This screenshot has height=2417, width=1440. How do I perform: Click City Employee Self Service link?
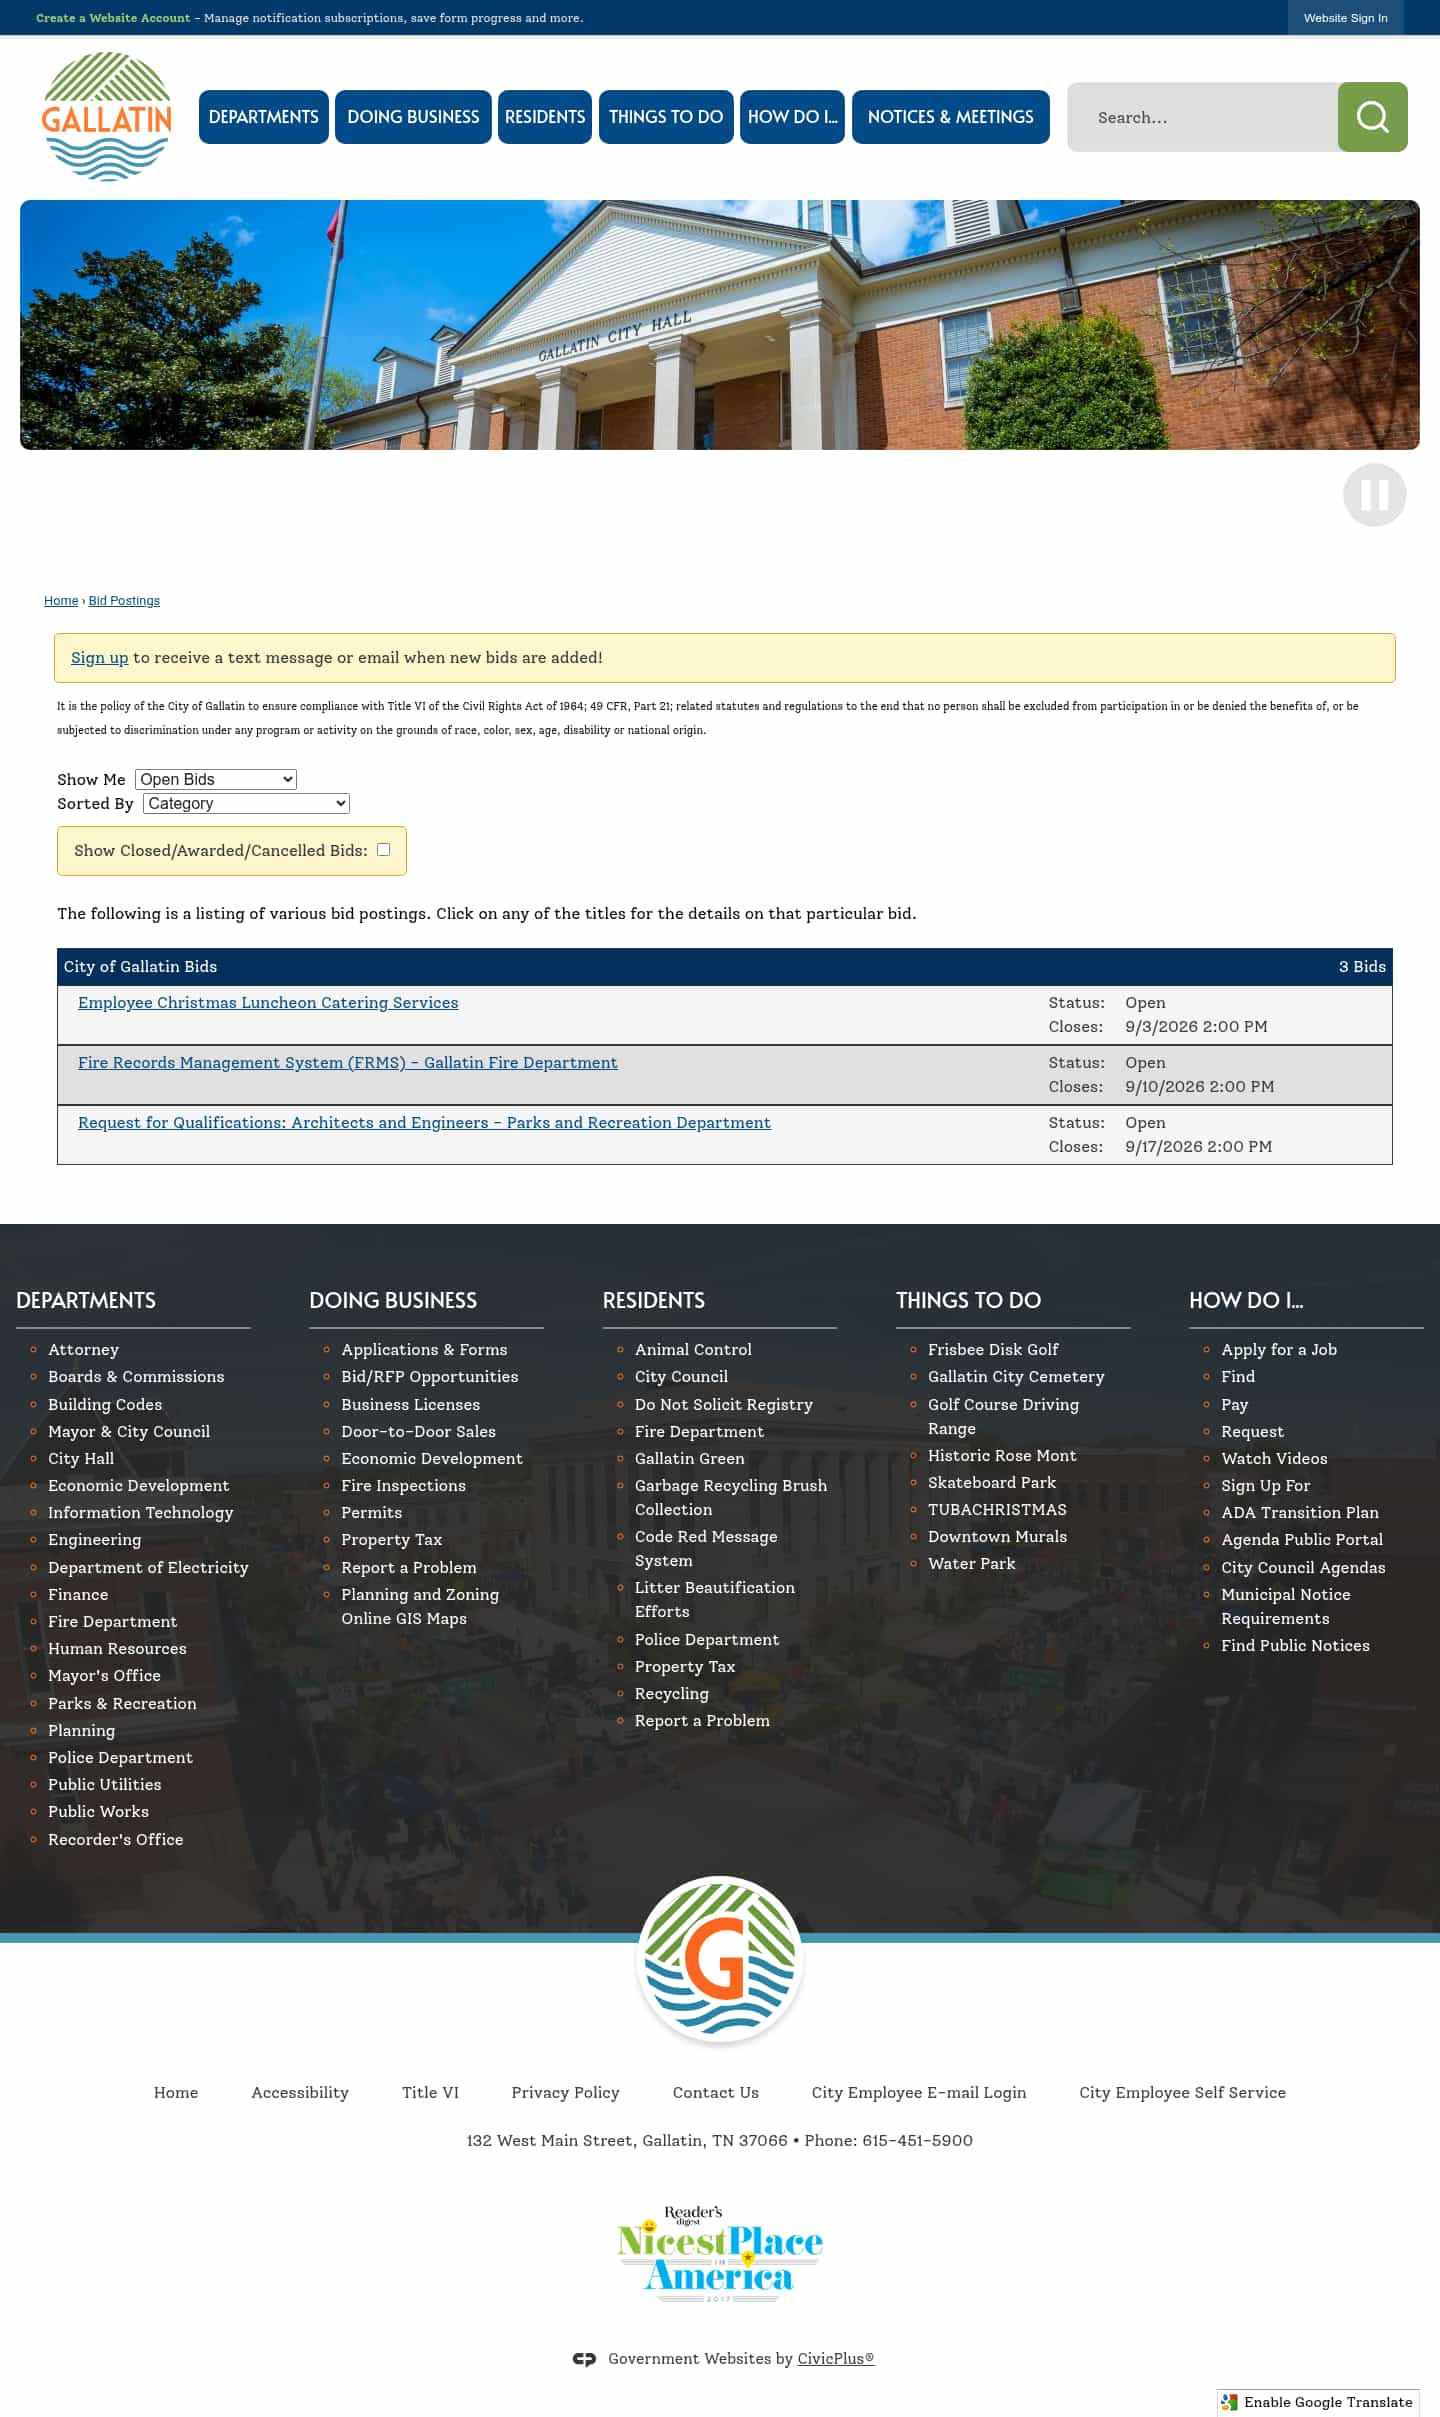[1182, 2093]
